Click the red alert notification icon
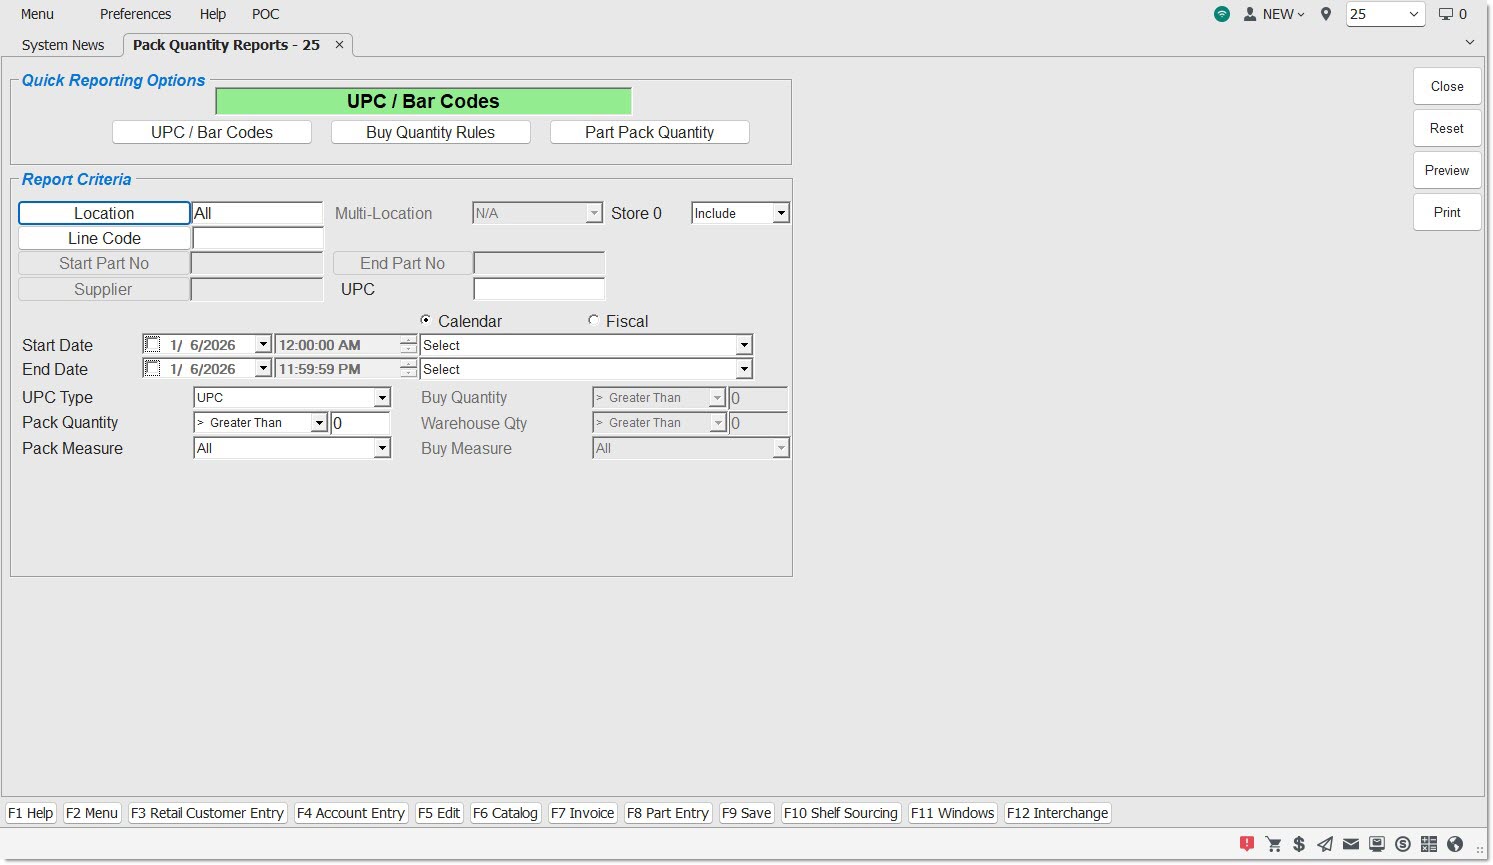The image size is (1493, 865). [1246, 844]
